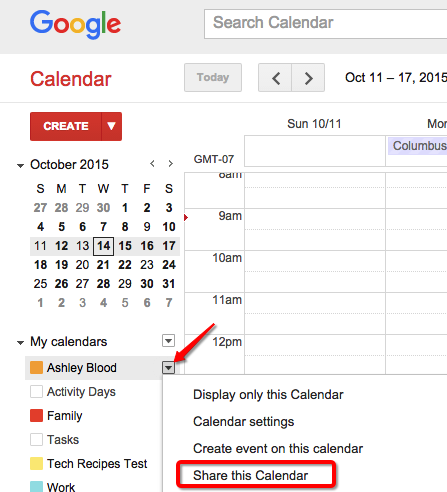The width and height of the screenshot is (447, 492).
Task: Toggle Ashley Blood calendar color box
Action: click(x=36, y=368)
